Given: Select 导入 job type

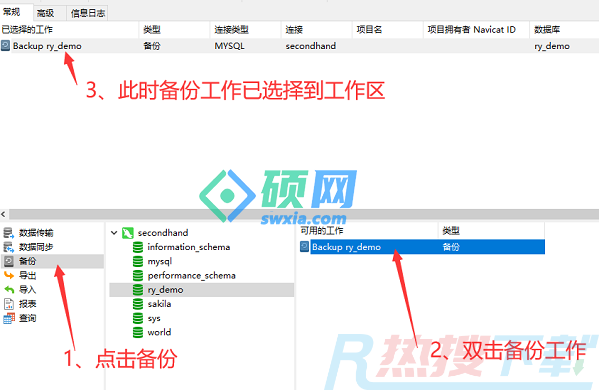Looking at the screenshot, I should click(28, 290).
